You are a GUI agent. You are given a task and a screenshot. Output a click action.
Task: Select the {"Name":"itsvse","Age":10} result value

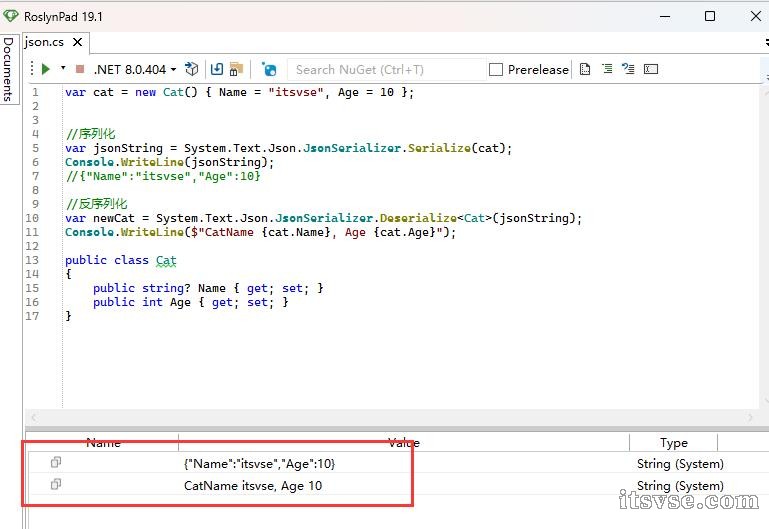click(259, 464)
